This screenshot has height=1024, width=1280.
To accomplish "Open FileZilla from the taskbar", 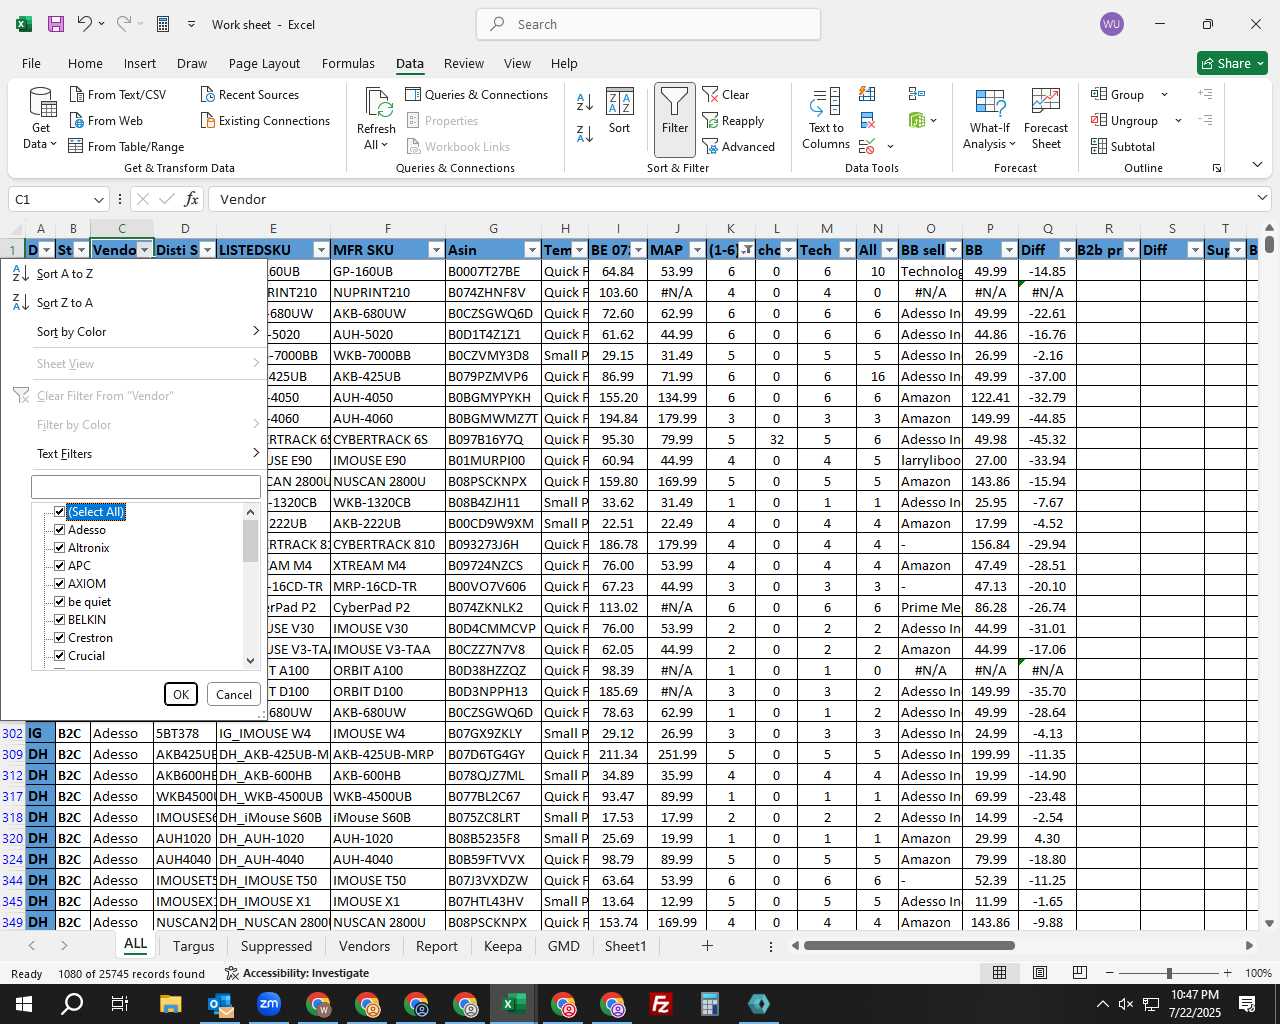I will click(661, 1004).
